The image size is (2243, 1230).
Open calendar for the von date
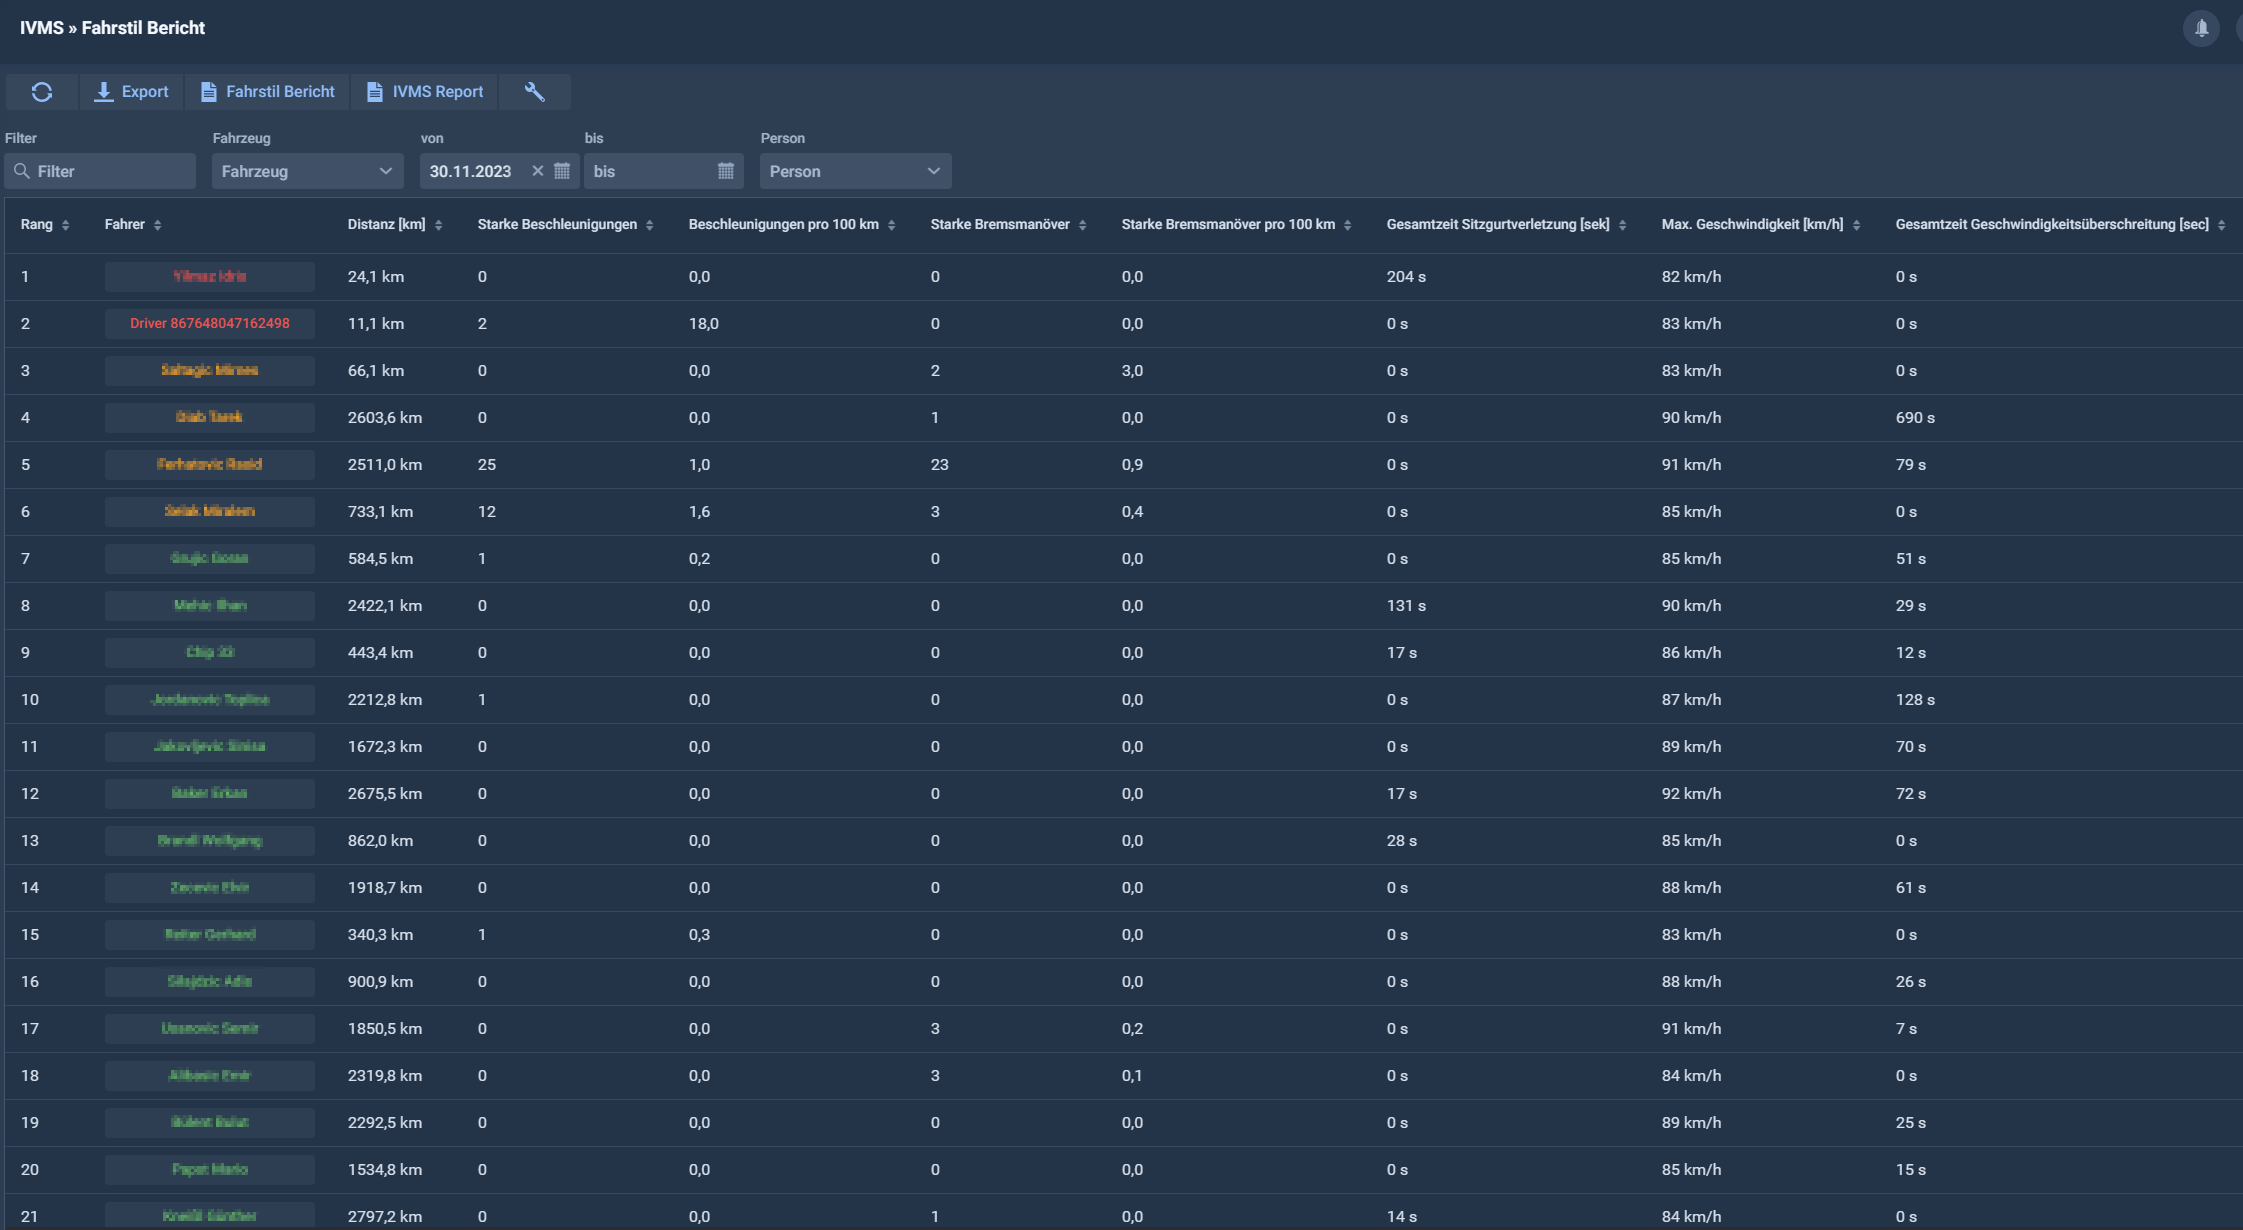[562, 171]
